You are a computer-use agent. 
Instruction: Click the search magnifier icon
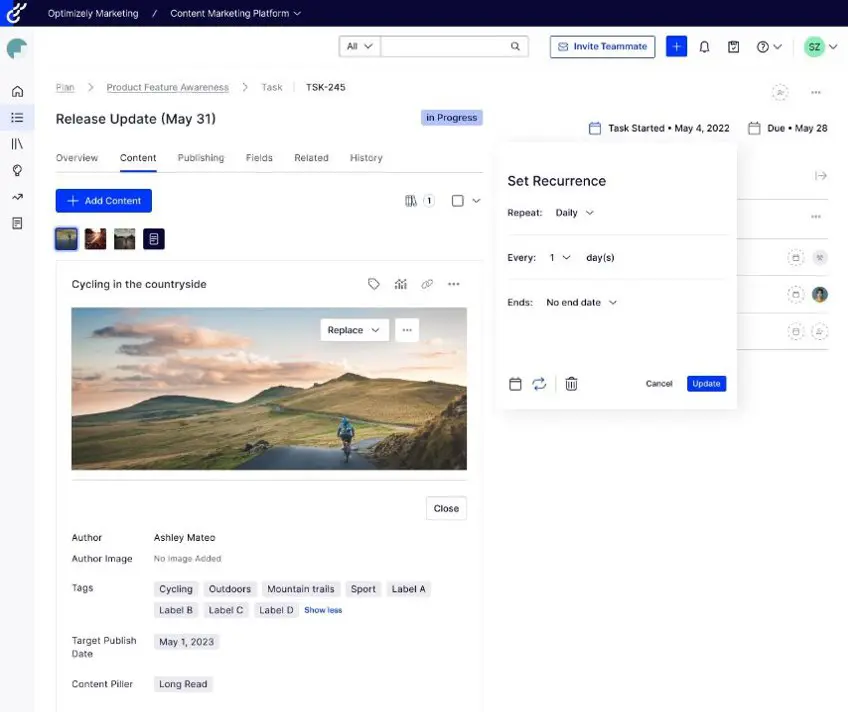[x=515, y=46]
